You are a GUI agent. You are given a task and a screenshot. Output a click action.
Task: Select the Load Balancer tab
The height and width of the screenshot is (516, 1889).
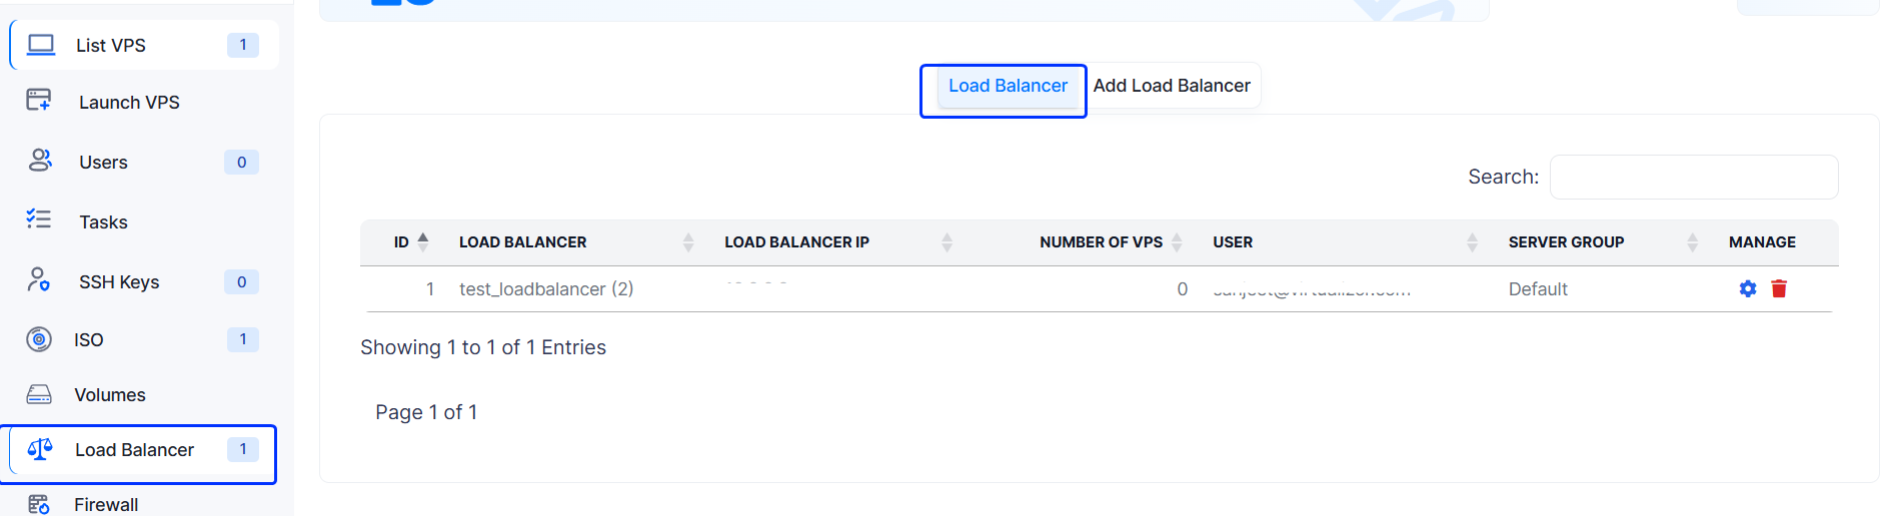tap(1007, 86)
